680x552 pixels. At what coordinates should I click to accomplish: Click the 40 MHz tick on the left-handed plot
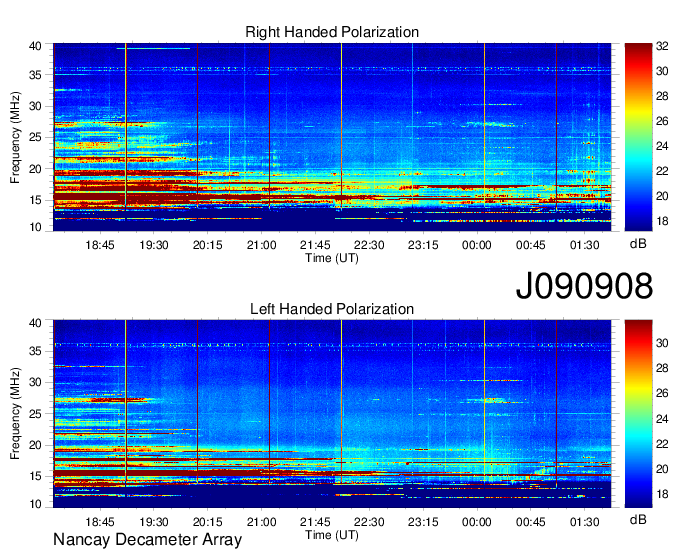click(x=35, y=323)
